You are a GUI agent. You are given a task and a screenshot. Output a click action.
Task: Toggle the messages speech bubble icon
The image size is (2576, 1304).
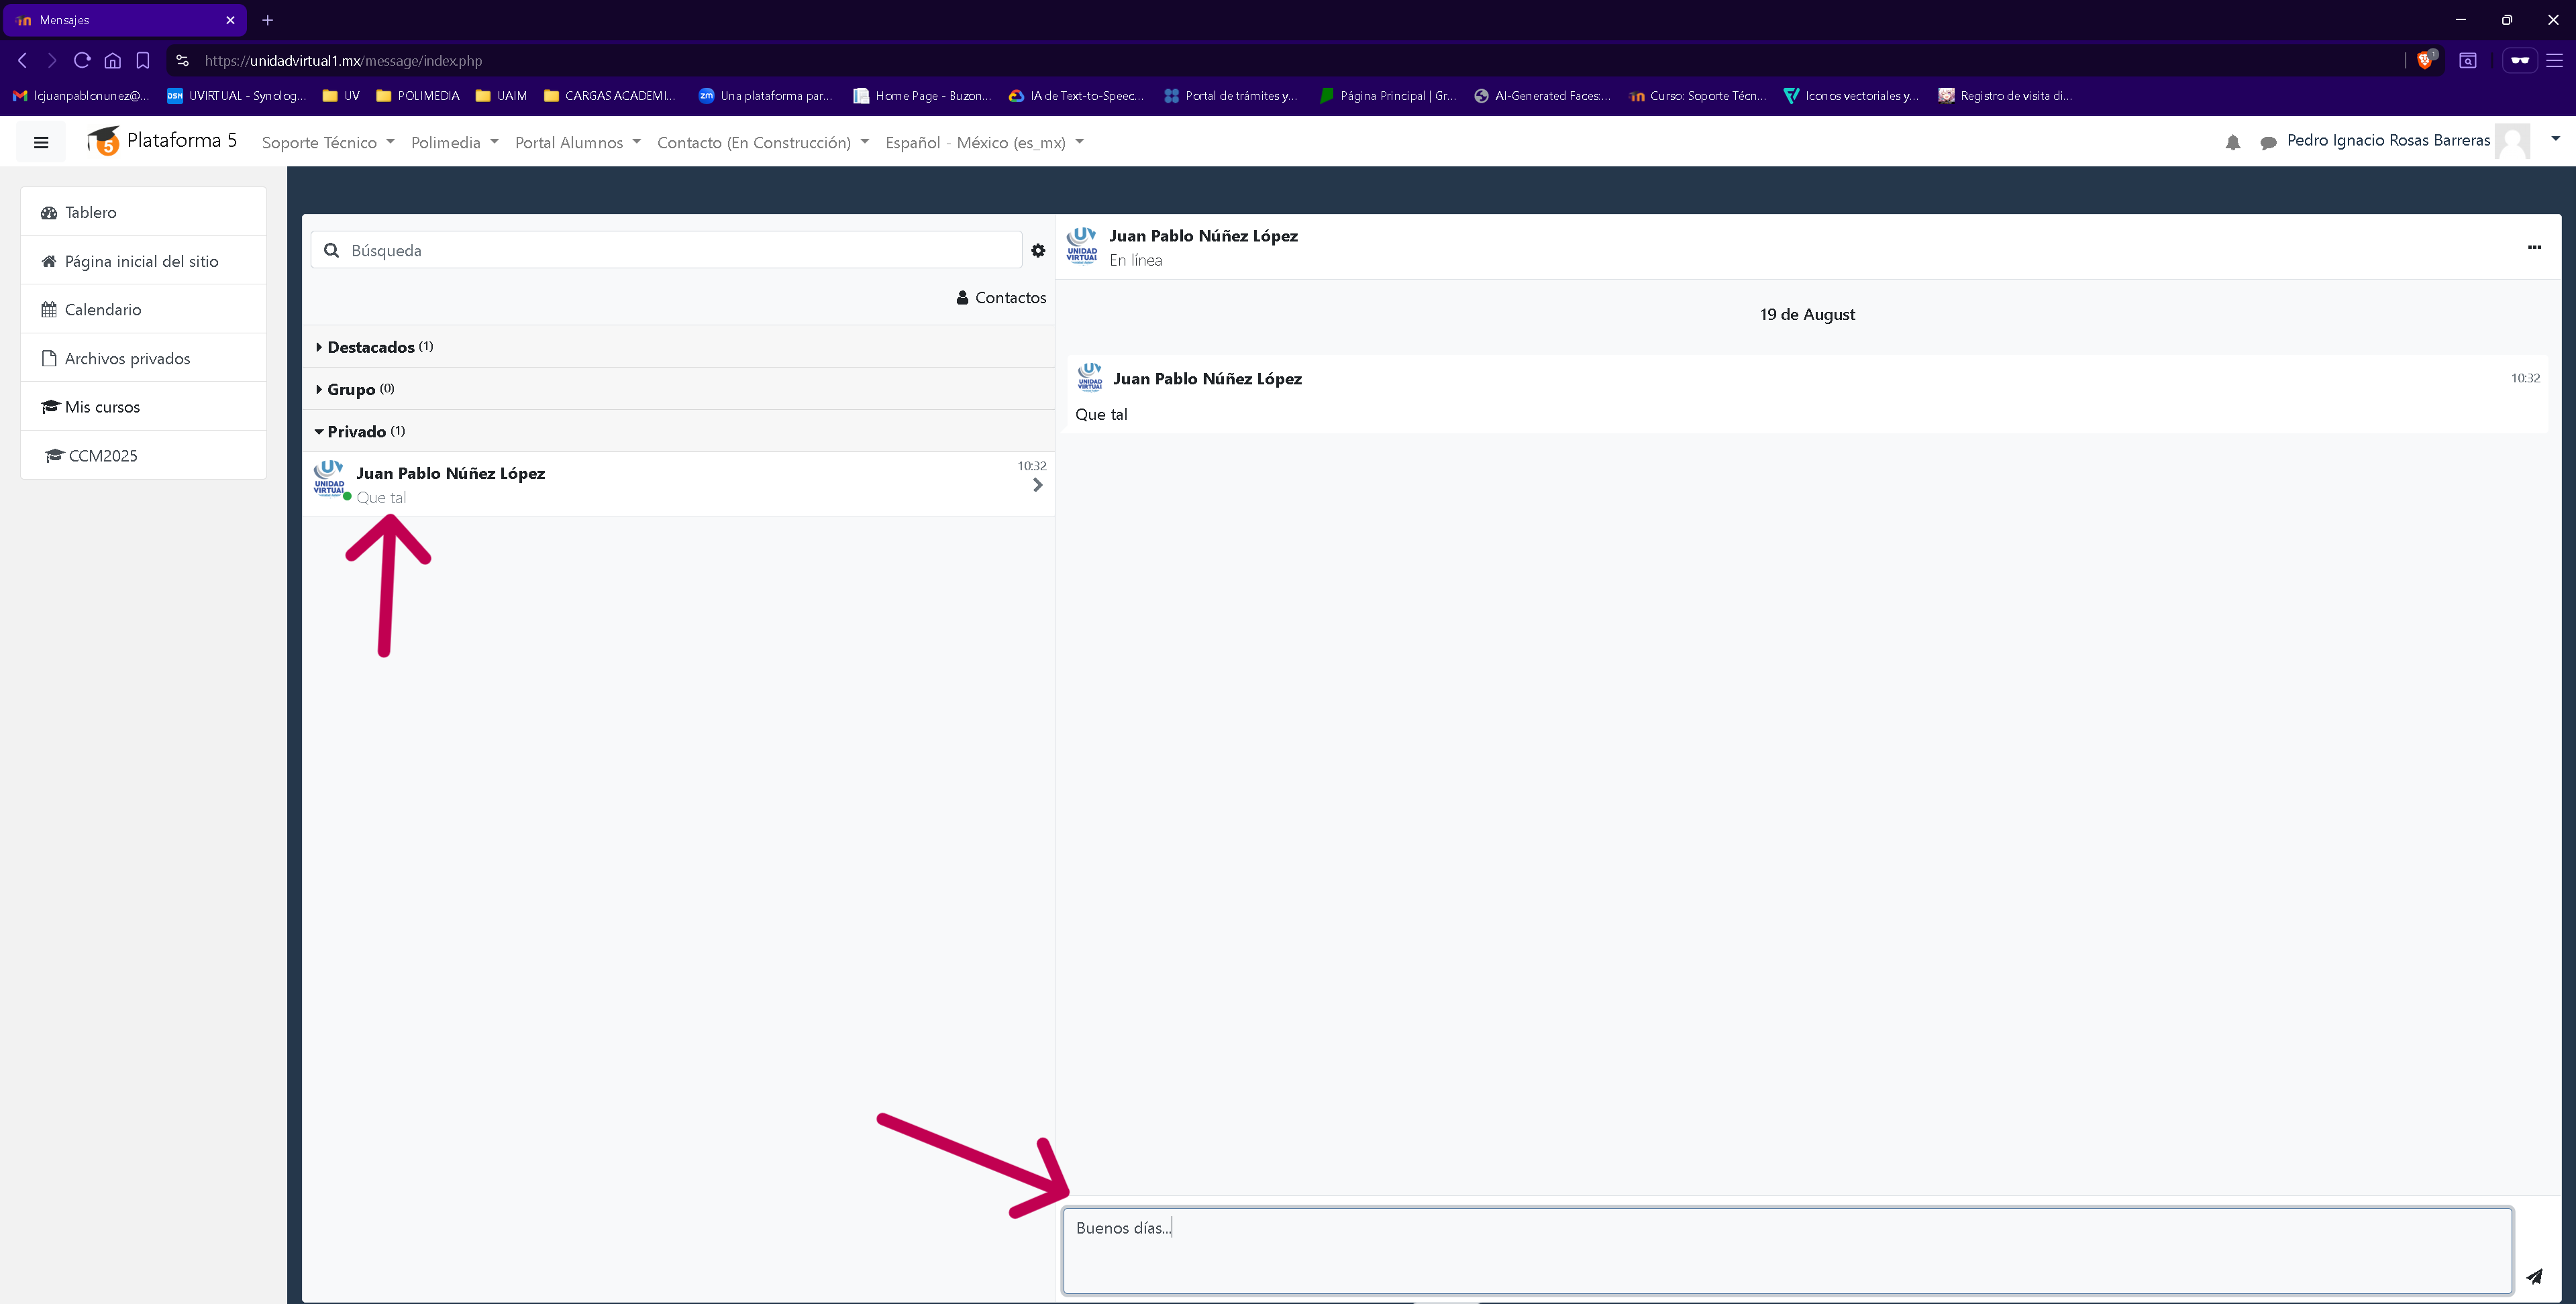pos(2268,143)
